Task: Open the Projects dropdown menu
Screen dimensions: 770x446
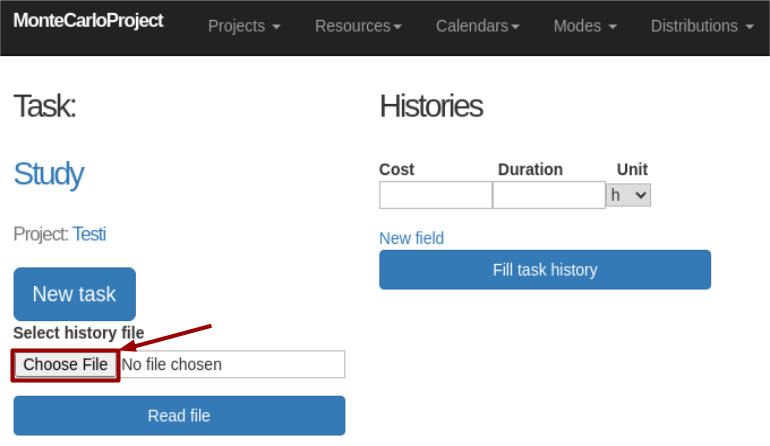Action: click(244, 26)
